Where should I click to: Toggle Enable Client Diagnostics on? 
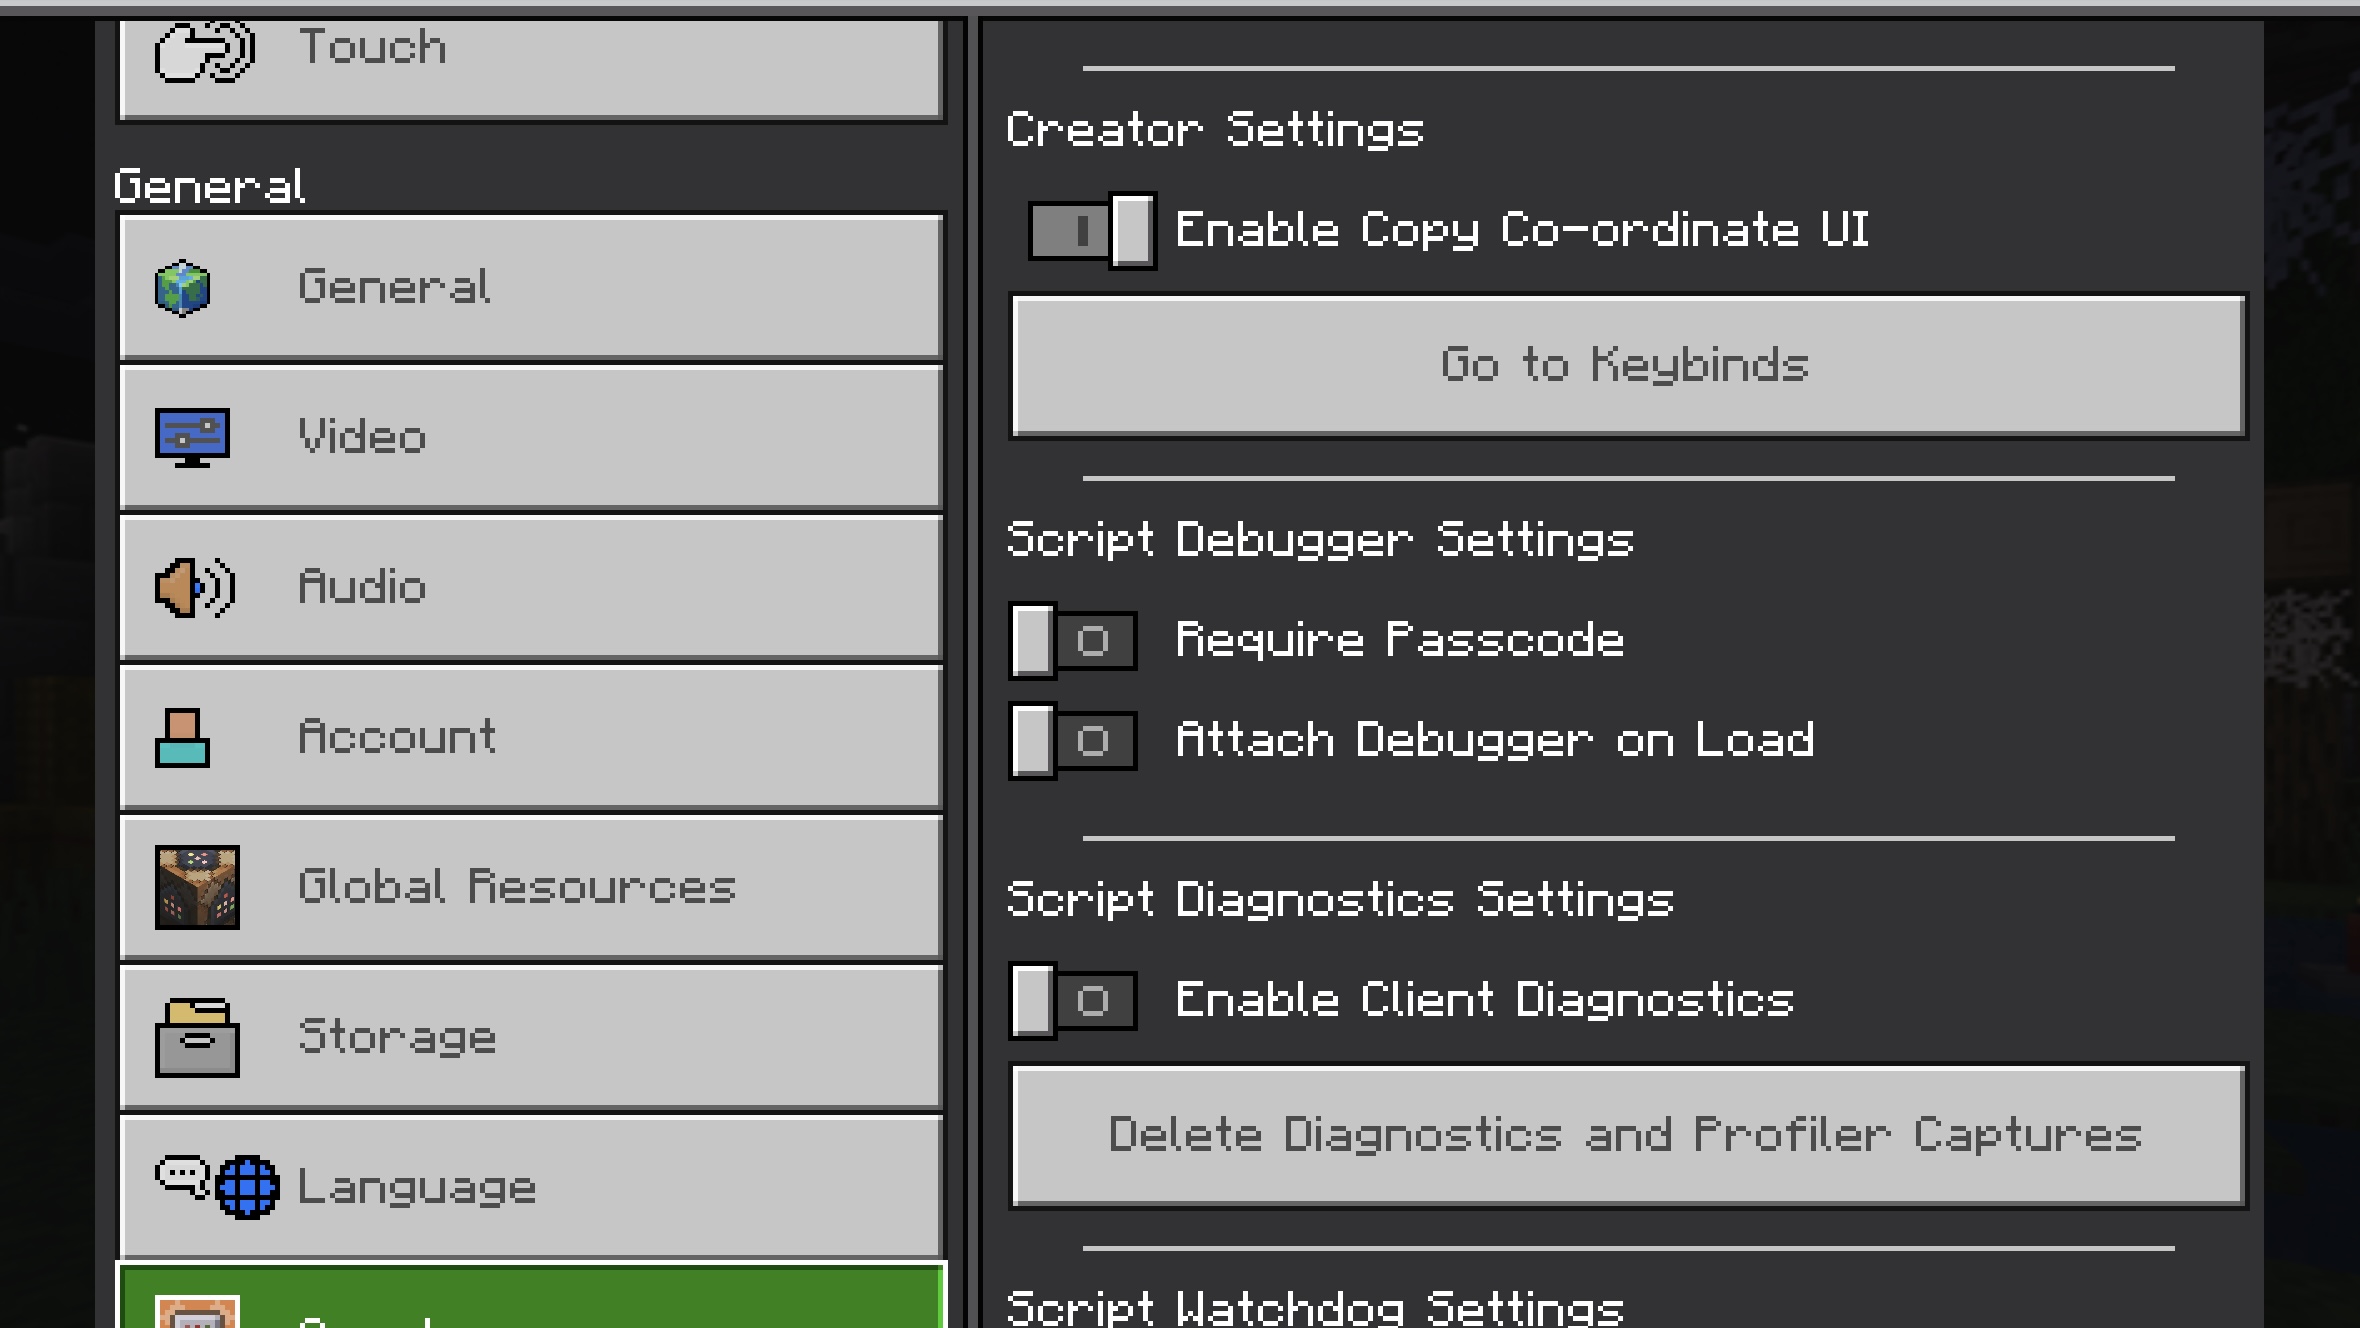coord(1073,1001)
